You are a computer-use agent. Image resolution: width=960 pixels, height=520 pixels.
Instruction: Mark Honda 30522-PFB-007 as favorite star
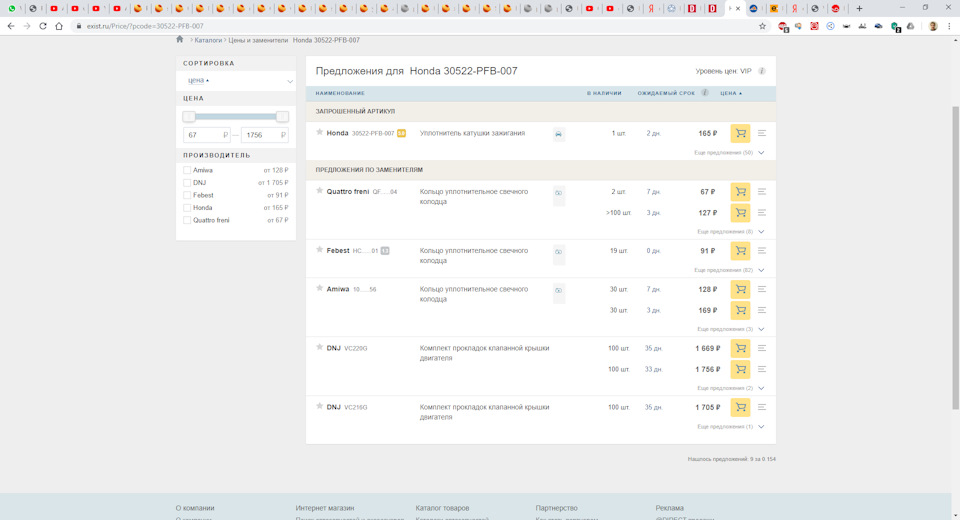319,132
